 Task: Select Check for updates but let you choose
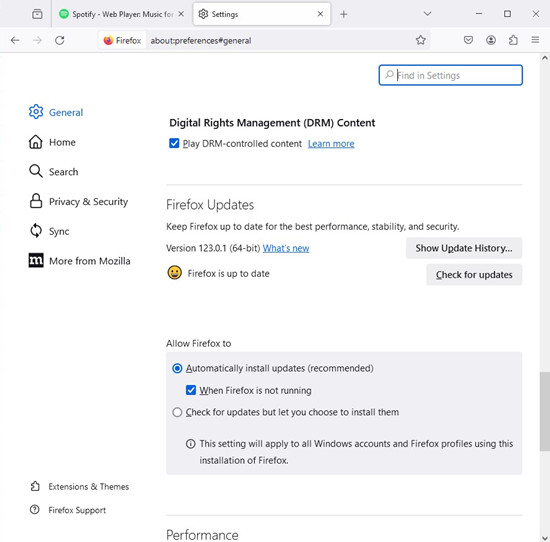(x=177, y=412)
